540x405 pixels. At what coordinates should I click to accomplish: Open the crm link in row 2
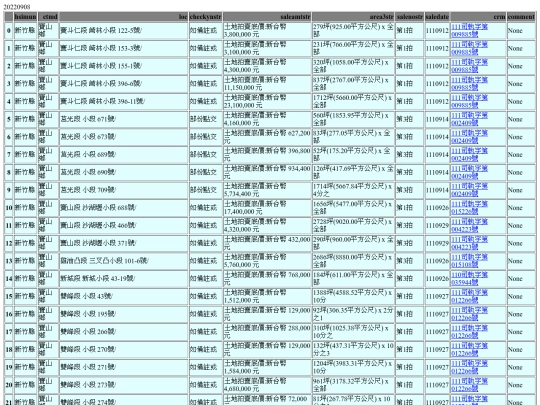point(469,66)
